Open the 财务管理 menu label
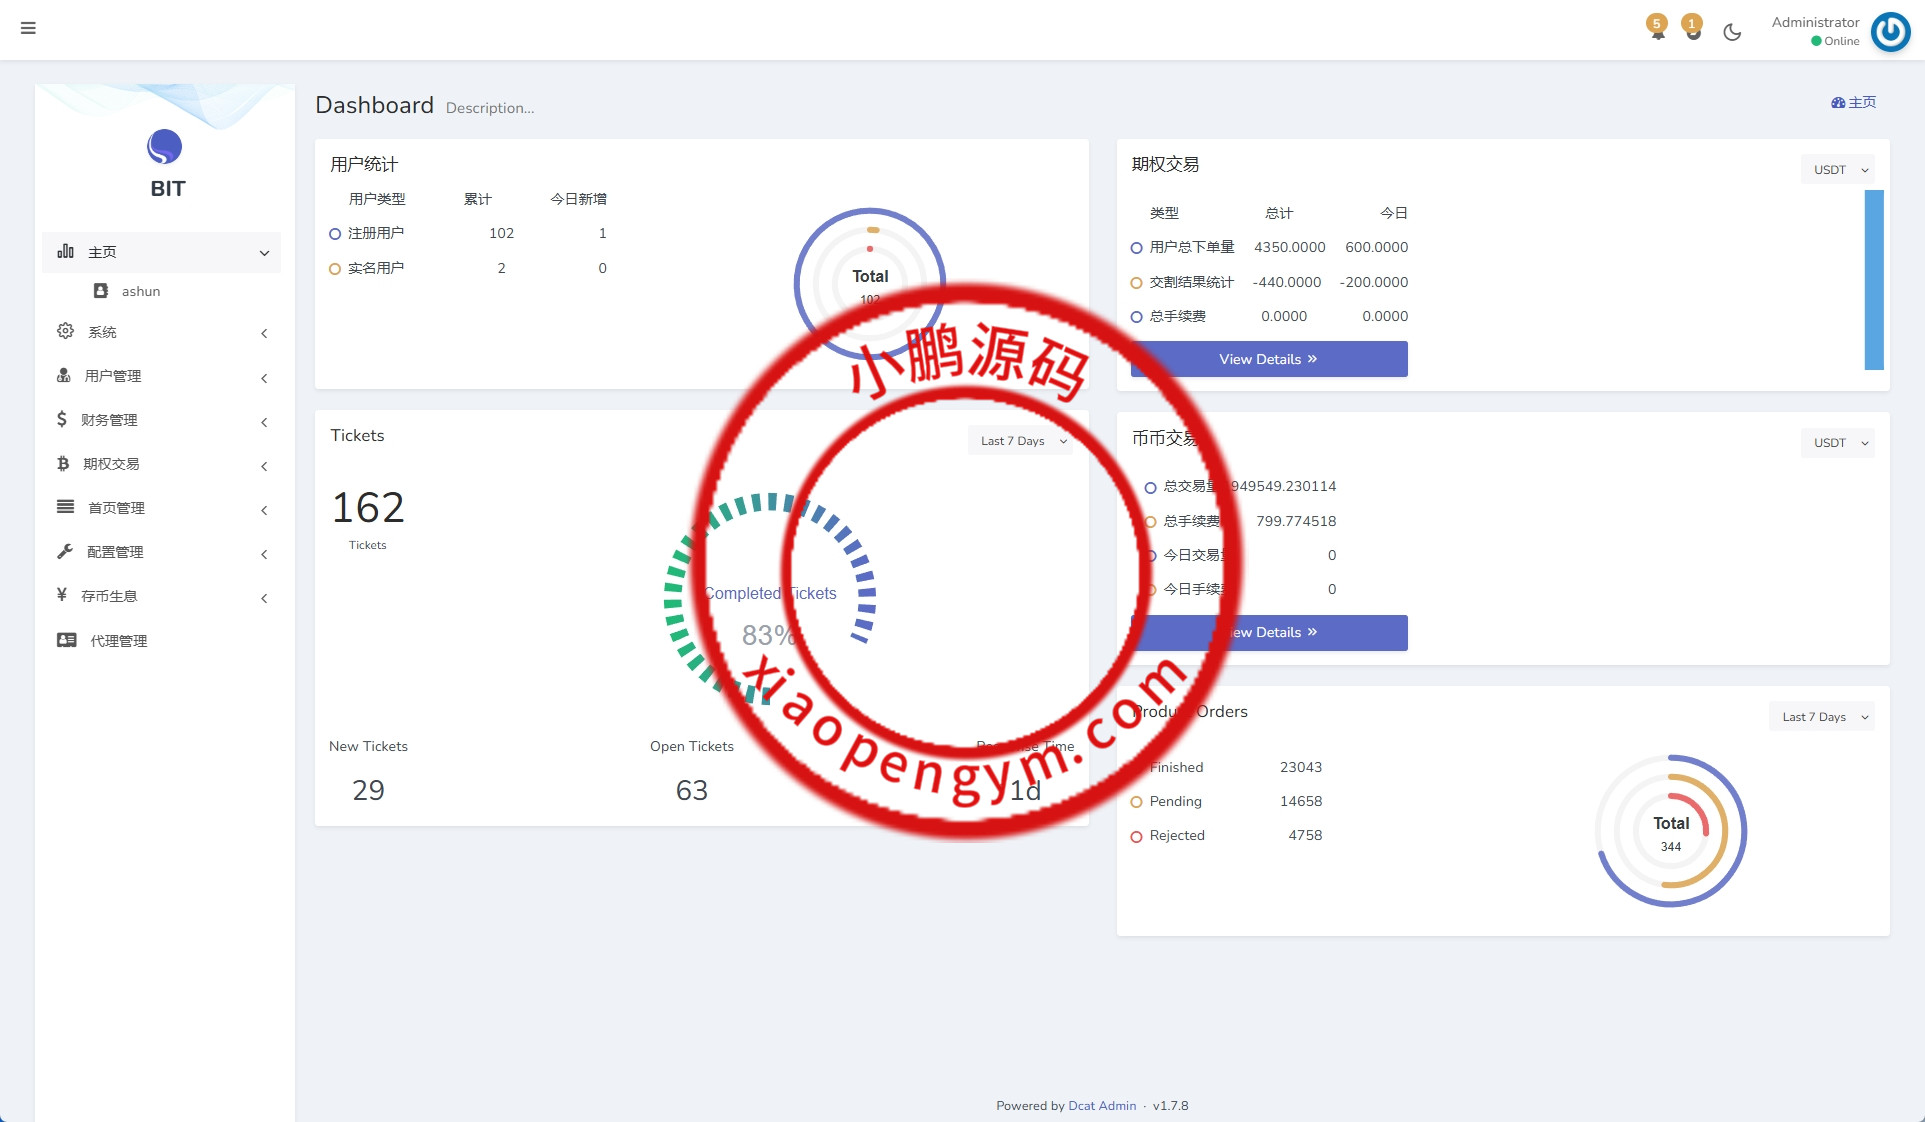 (x=109, y=420)
